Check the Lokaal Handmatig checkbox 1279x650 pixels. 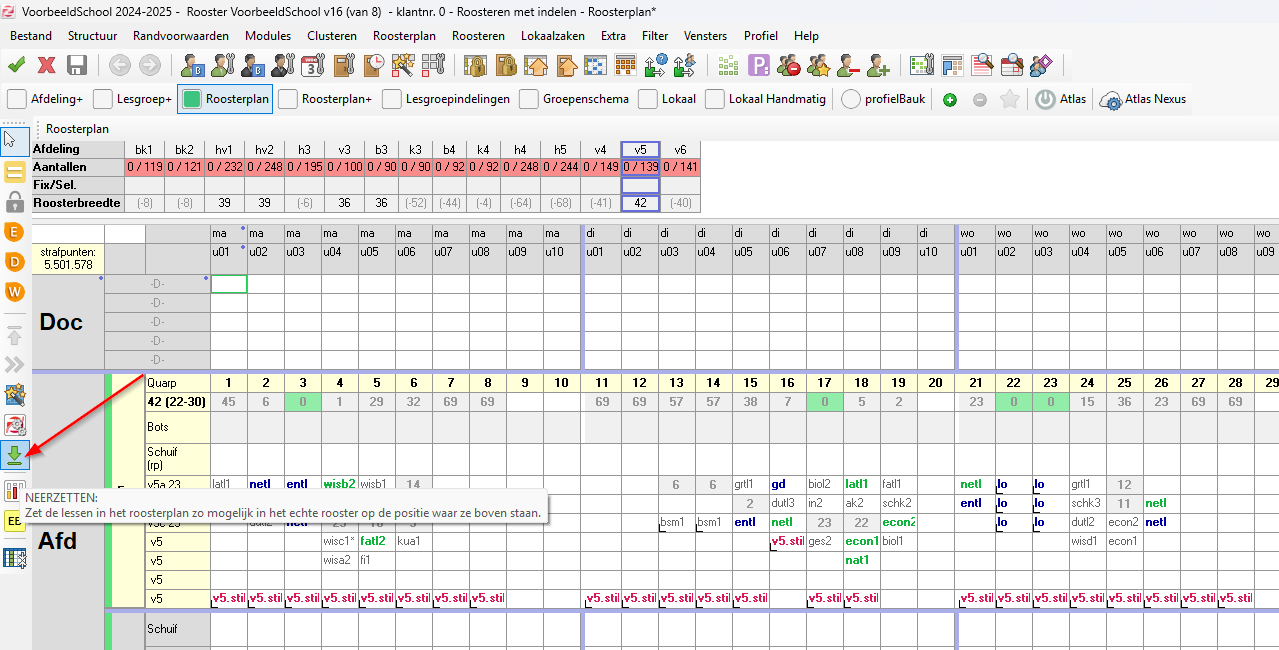coord(715,99)
